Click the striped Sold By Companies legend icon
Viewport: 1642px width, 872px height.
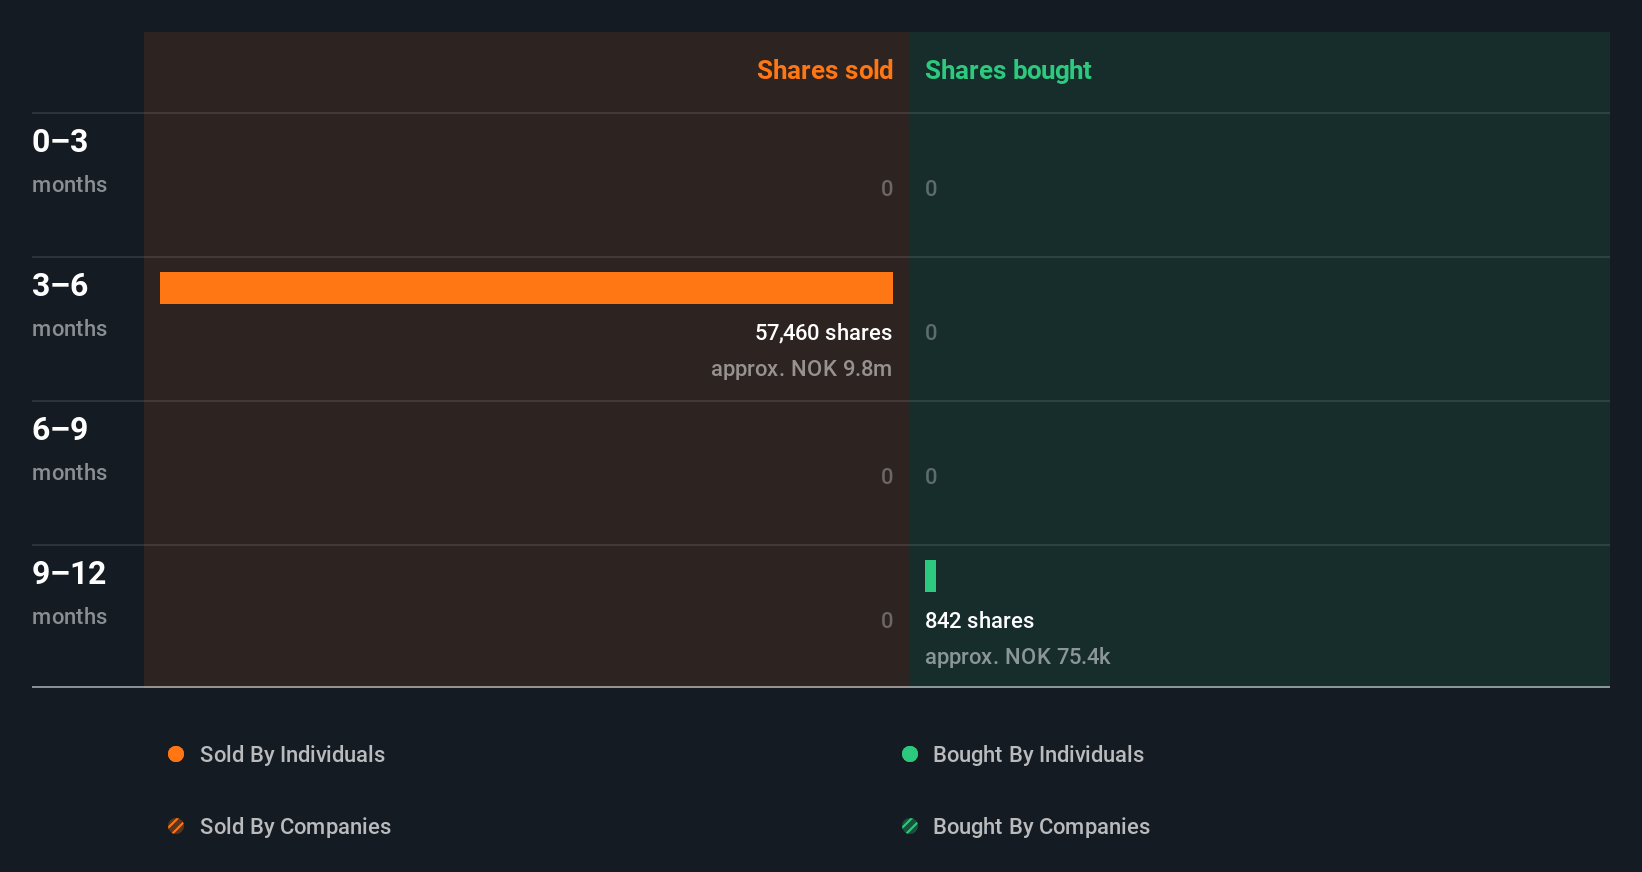click(x=176, y=826)
